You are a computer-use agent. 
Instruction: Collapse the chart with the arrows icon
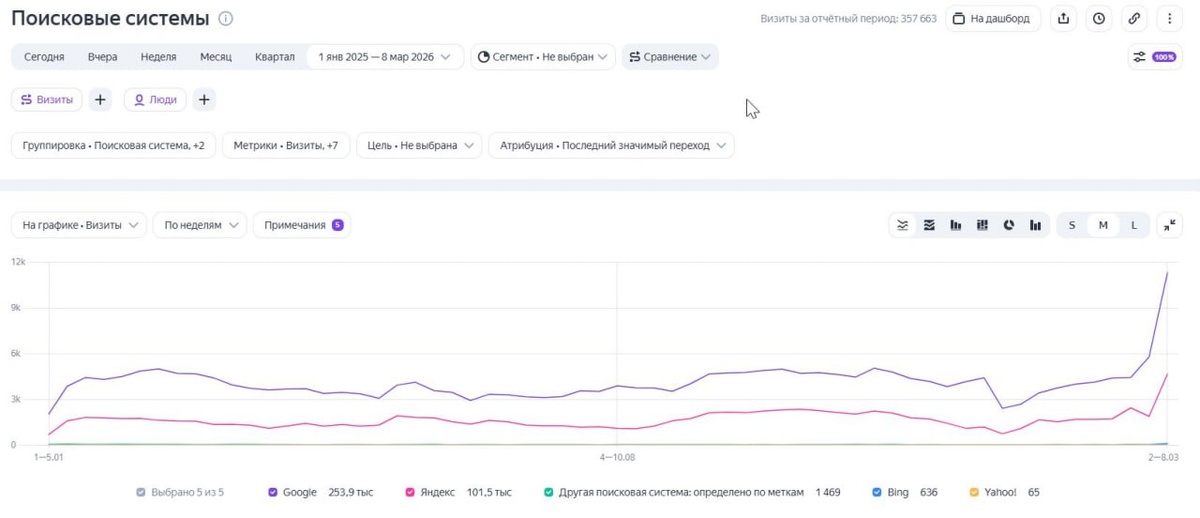point(1169,225)
